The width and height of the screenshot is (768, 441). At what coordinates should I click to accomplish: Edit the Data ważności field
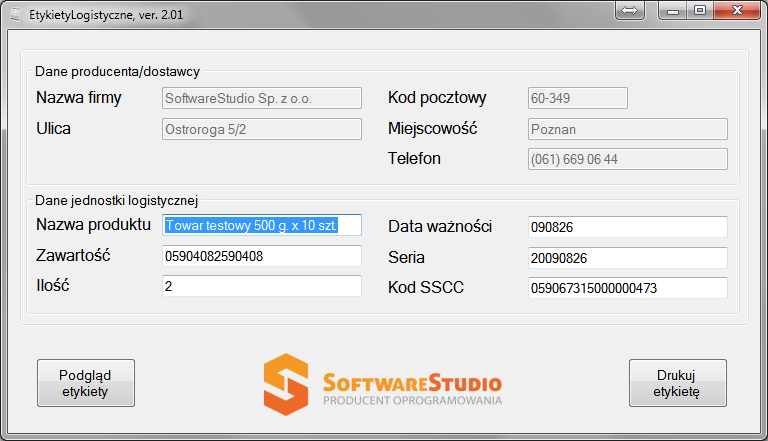(627, 227)
